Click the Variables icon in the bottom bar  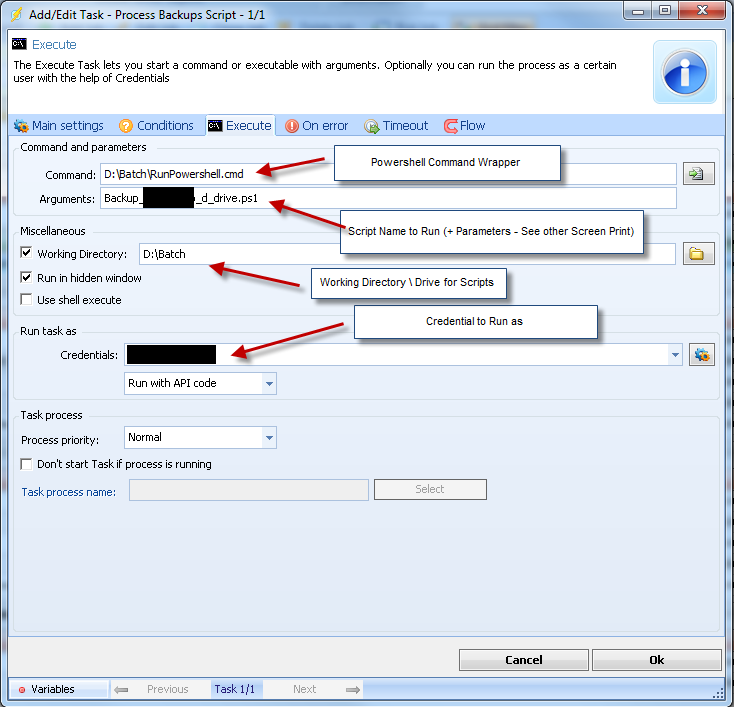coord(22,690)
